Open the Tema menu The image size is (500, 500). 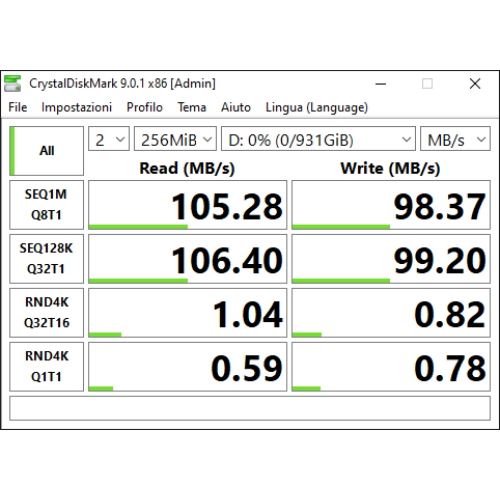(x=192, y=107)
